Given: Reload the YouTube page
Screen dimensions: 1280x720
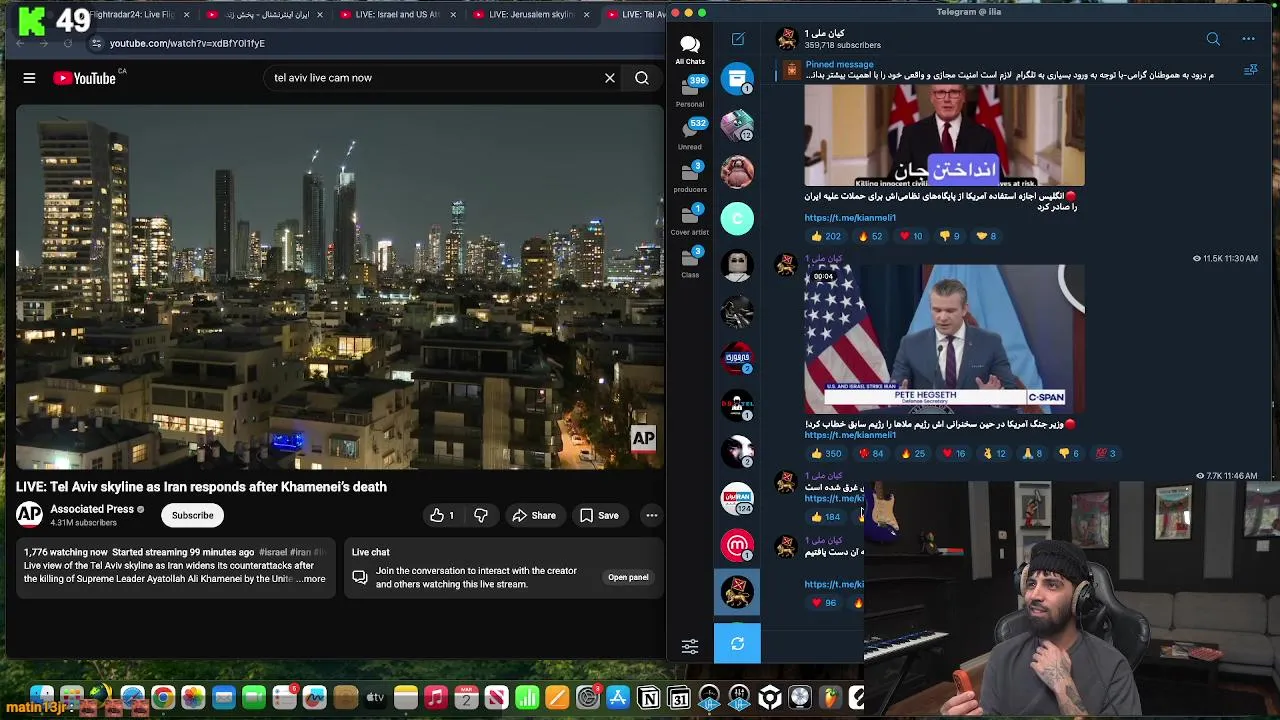Looking at the screenshot, I should tap(67, 43).
